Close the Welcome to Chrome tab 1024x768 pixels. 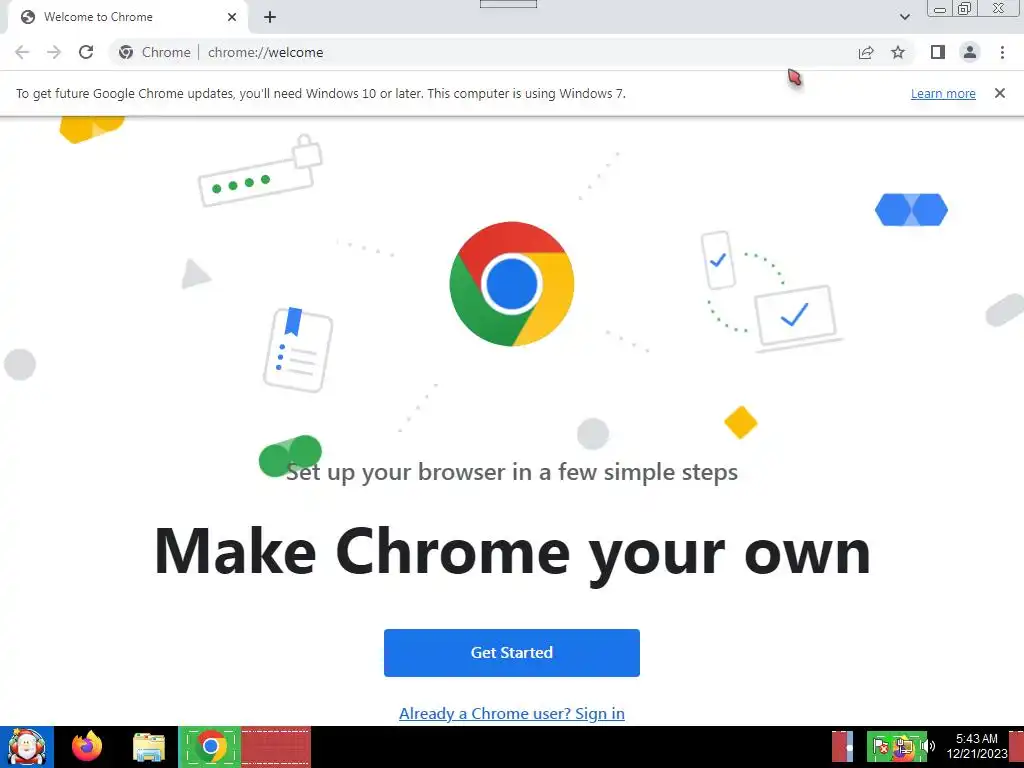pos(232,17)
